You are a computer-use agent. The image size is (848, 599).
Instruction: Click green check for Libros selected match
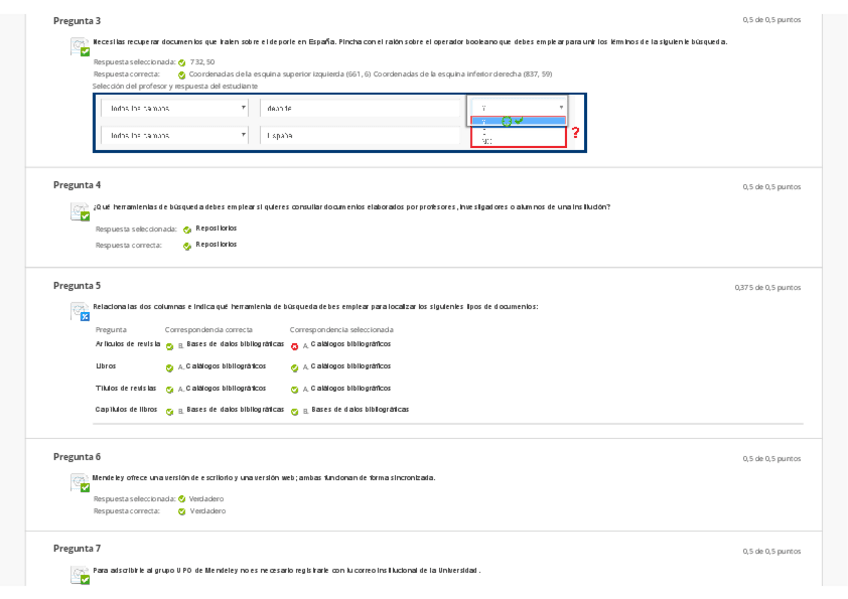pos(295,368)
